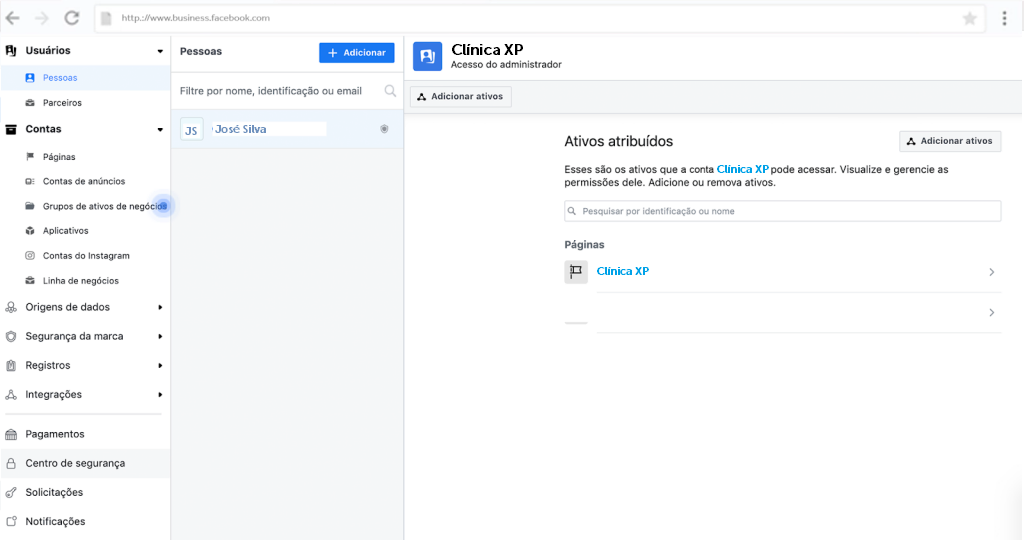Click the search magnifier in Pessoas filter

click(x=390, y=91)
